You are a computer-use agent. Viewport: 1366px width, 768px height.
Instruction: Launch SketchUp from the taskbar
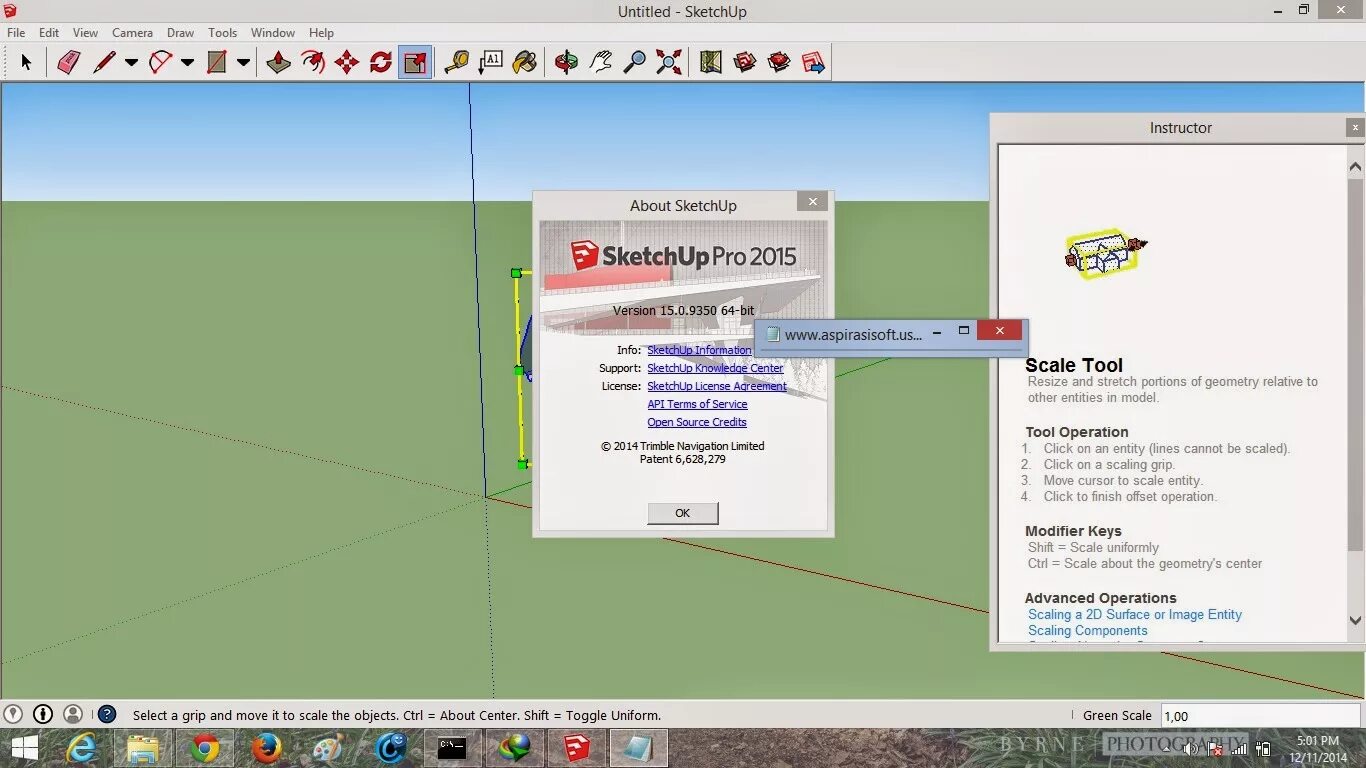(x=576, y=747)
